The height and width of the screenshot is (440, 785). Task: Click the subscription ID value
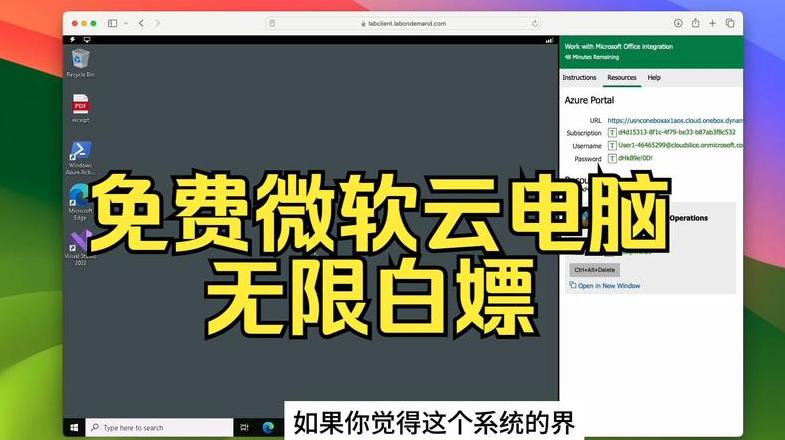[x=677, y=132]
